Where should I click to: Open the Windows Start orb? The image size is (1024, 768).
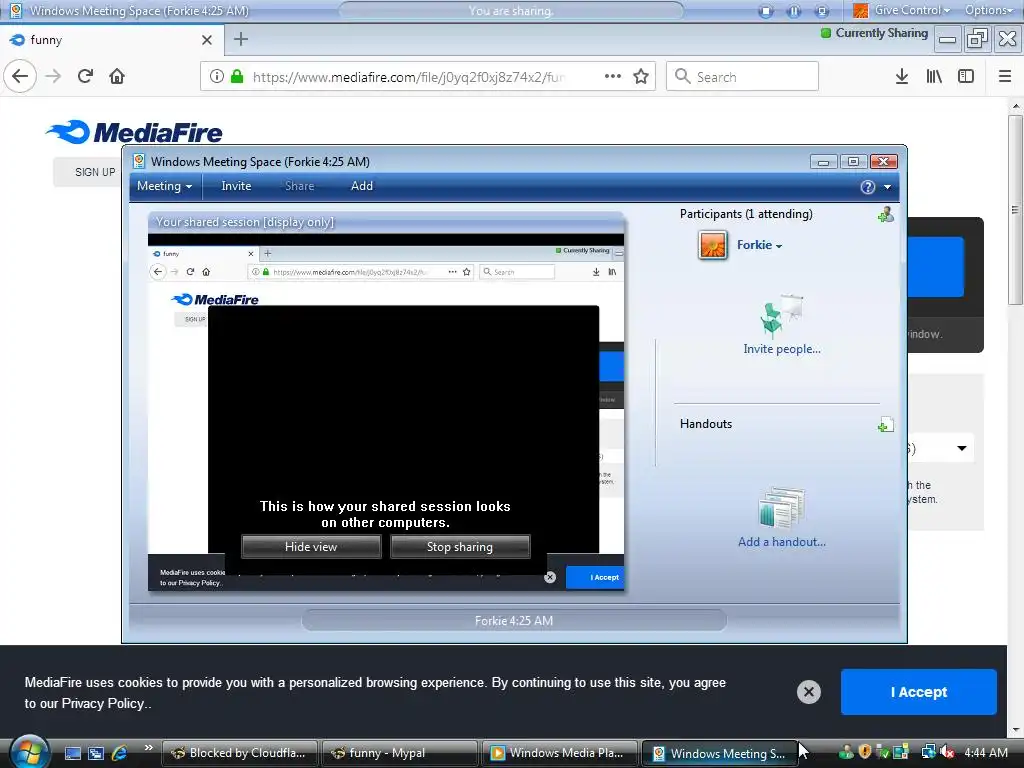click(x=28, y=753)
